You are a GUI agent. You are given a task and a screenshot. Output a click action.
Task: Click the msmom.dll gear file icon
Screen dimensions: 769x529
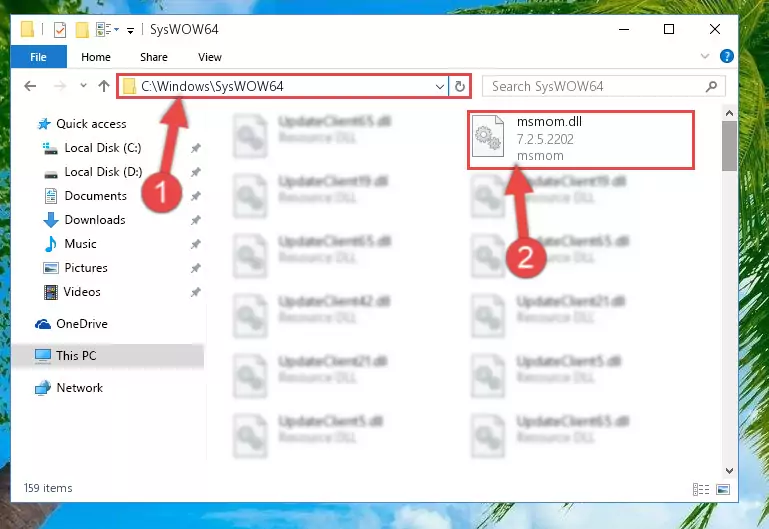[488, 136]
